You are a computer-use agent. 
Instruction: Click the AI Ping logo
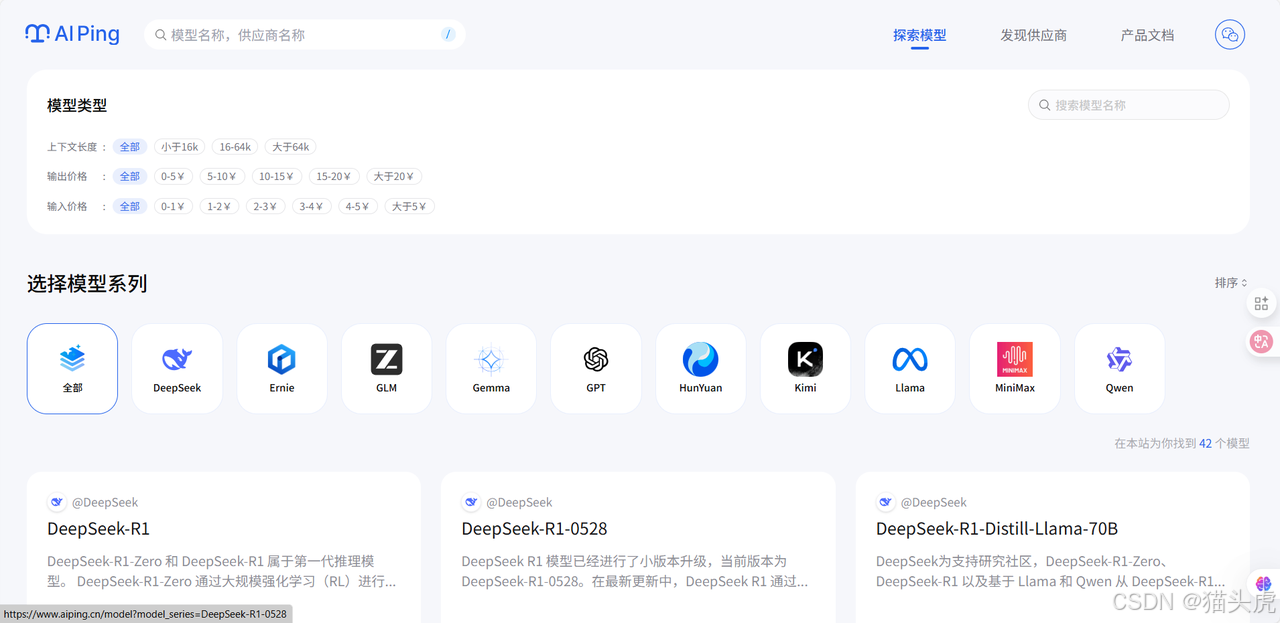point(72,34)
